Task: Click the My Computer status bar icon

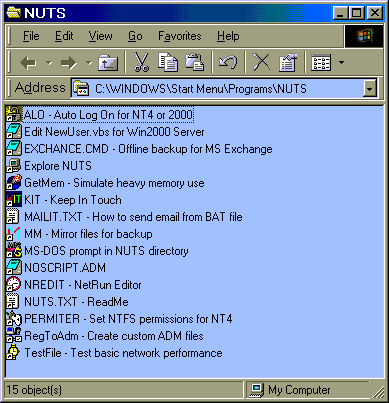Action: pyautogui.click(x=257, y=390)
